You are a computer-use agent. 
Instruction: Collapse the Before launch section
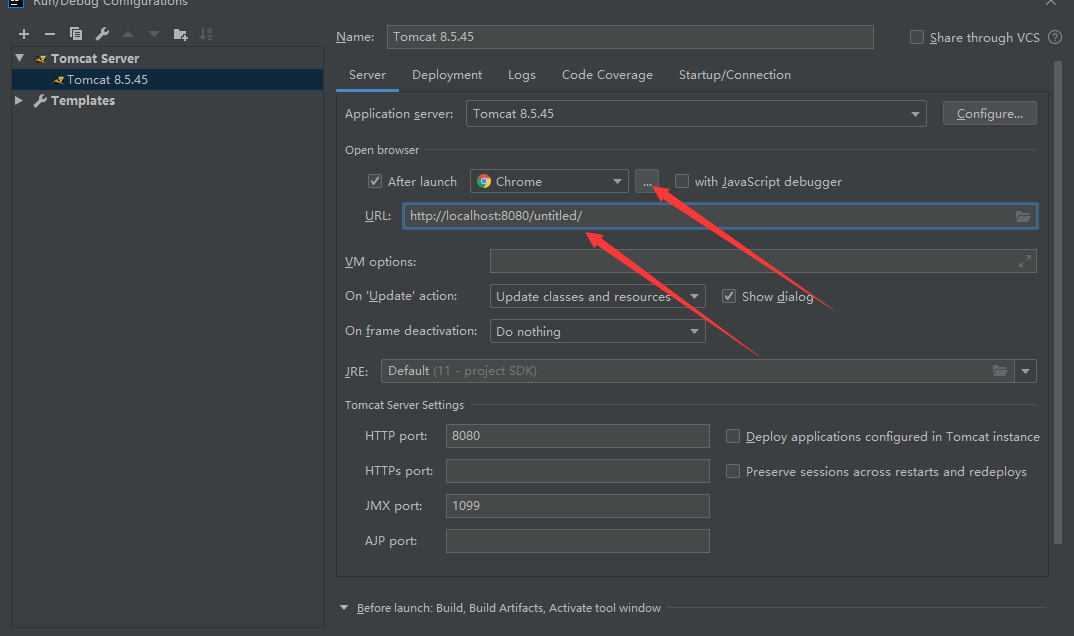[344, 608]
